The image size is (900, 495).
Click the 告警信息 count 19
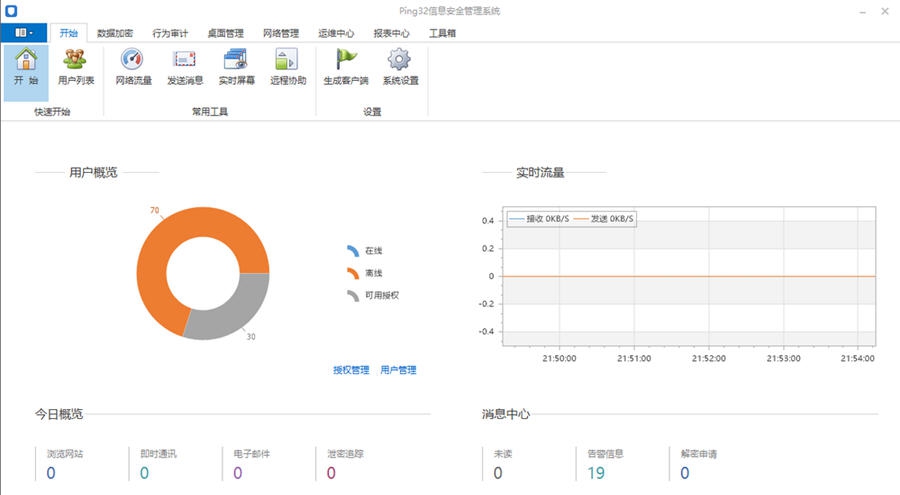tap(596, 472)
